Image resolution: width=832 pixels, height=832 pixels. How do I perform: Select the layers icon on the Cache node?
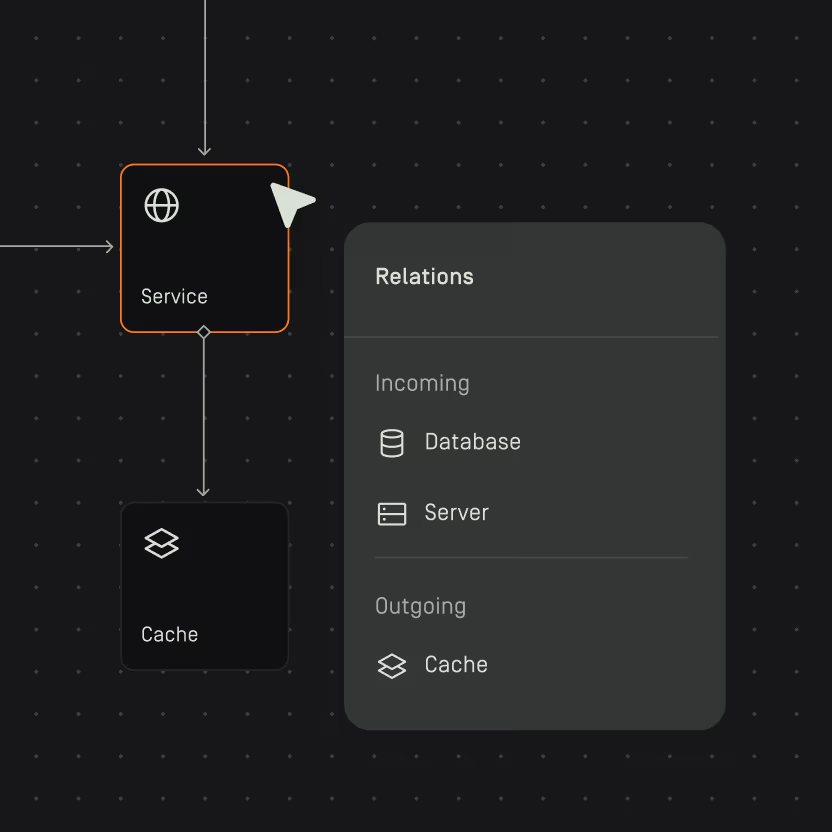162,543
